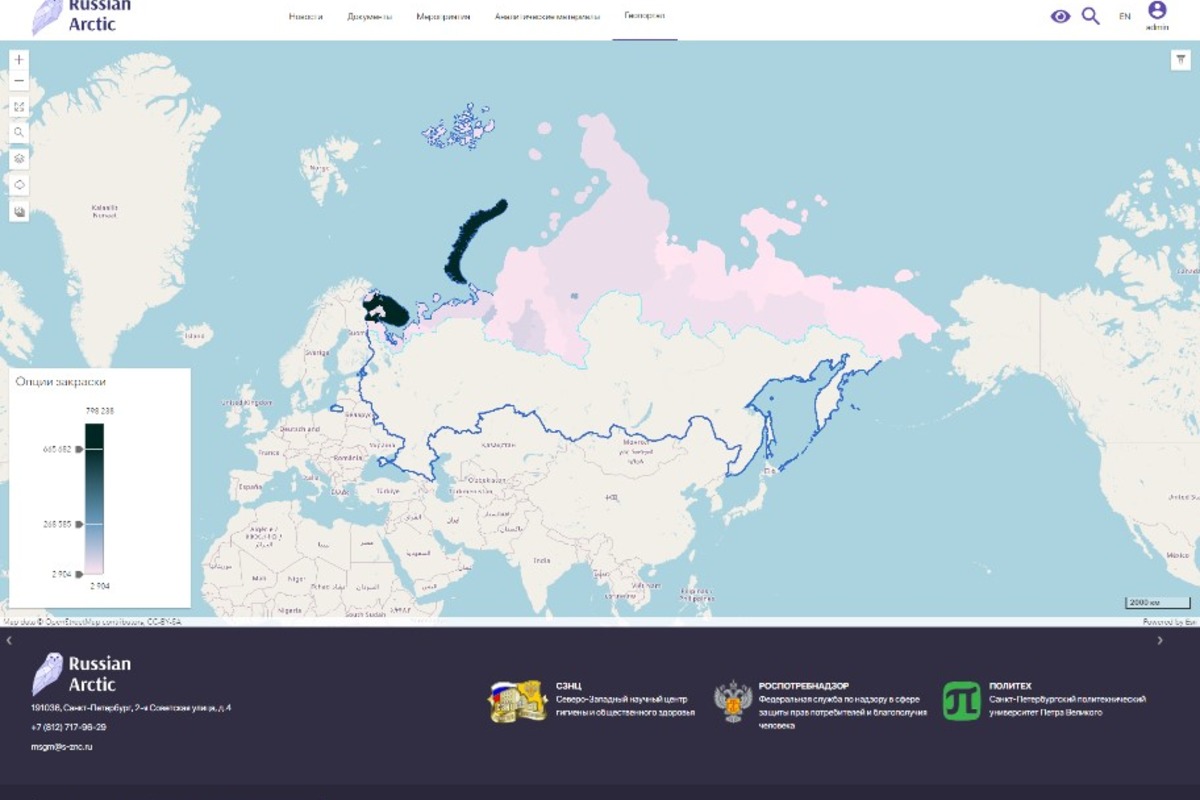The width and height of the screenshot is (1200, 800).
Task: Click the color gradient bar in legend
Action: click(x=94, y=498)
